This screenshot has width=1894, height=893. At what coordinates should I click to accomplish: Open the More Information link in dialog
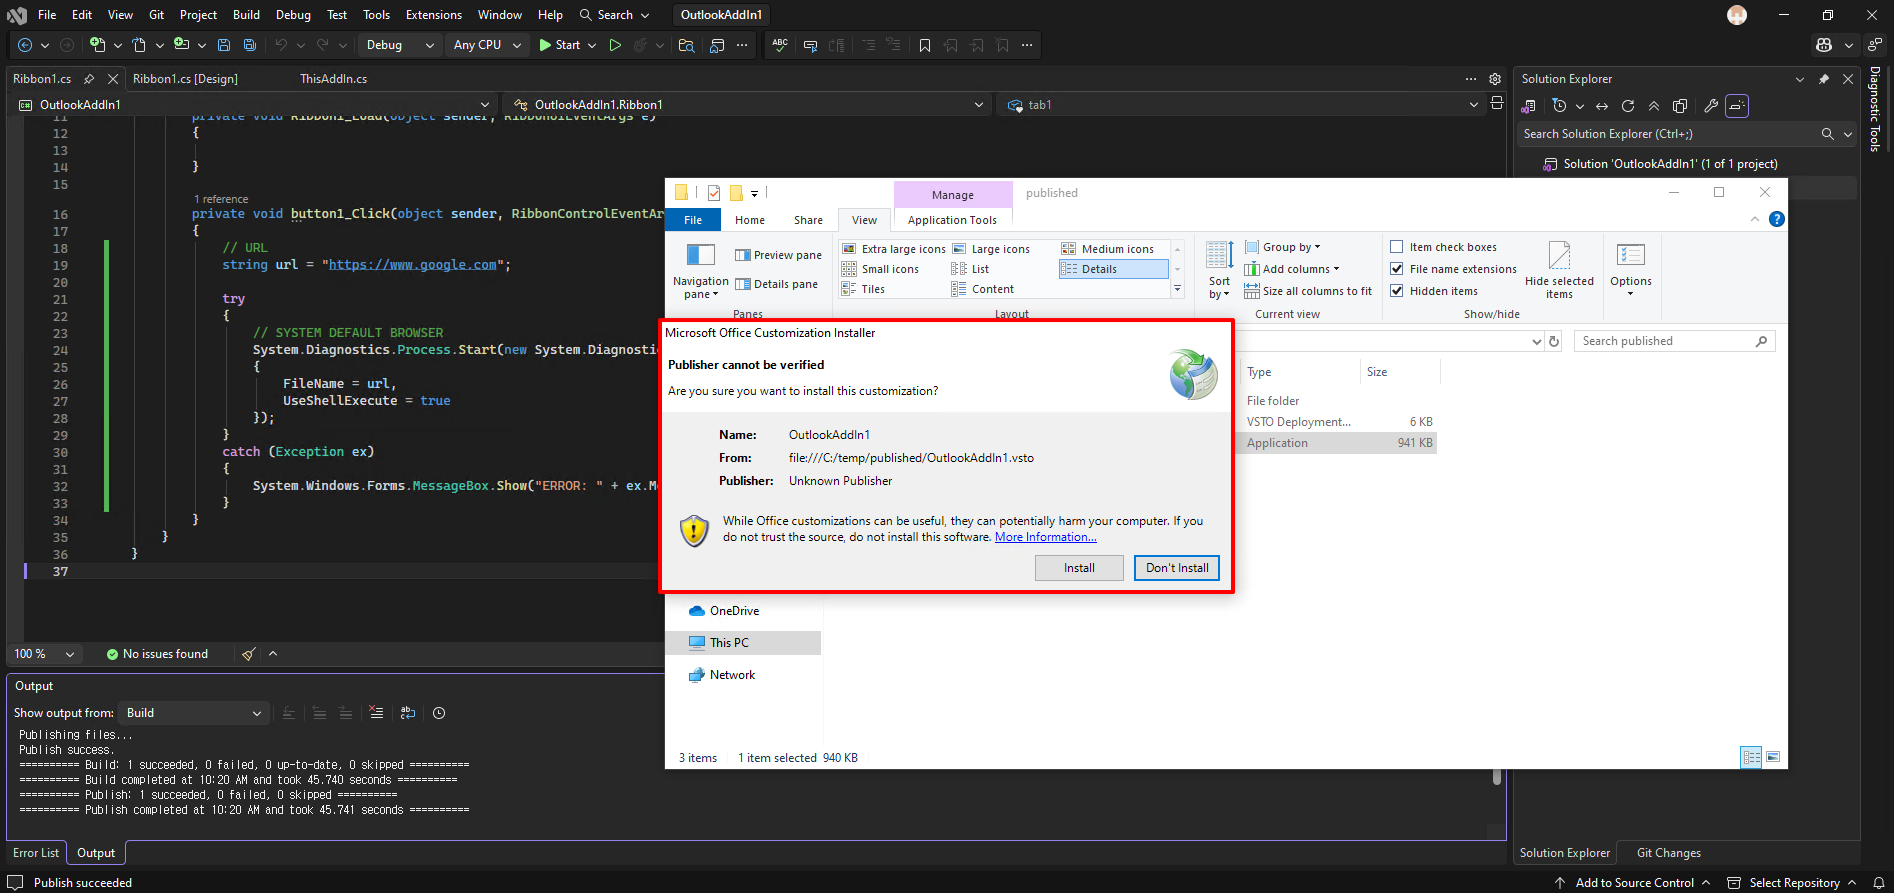click(x=1045, y=537)
